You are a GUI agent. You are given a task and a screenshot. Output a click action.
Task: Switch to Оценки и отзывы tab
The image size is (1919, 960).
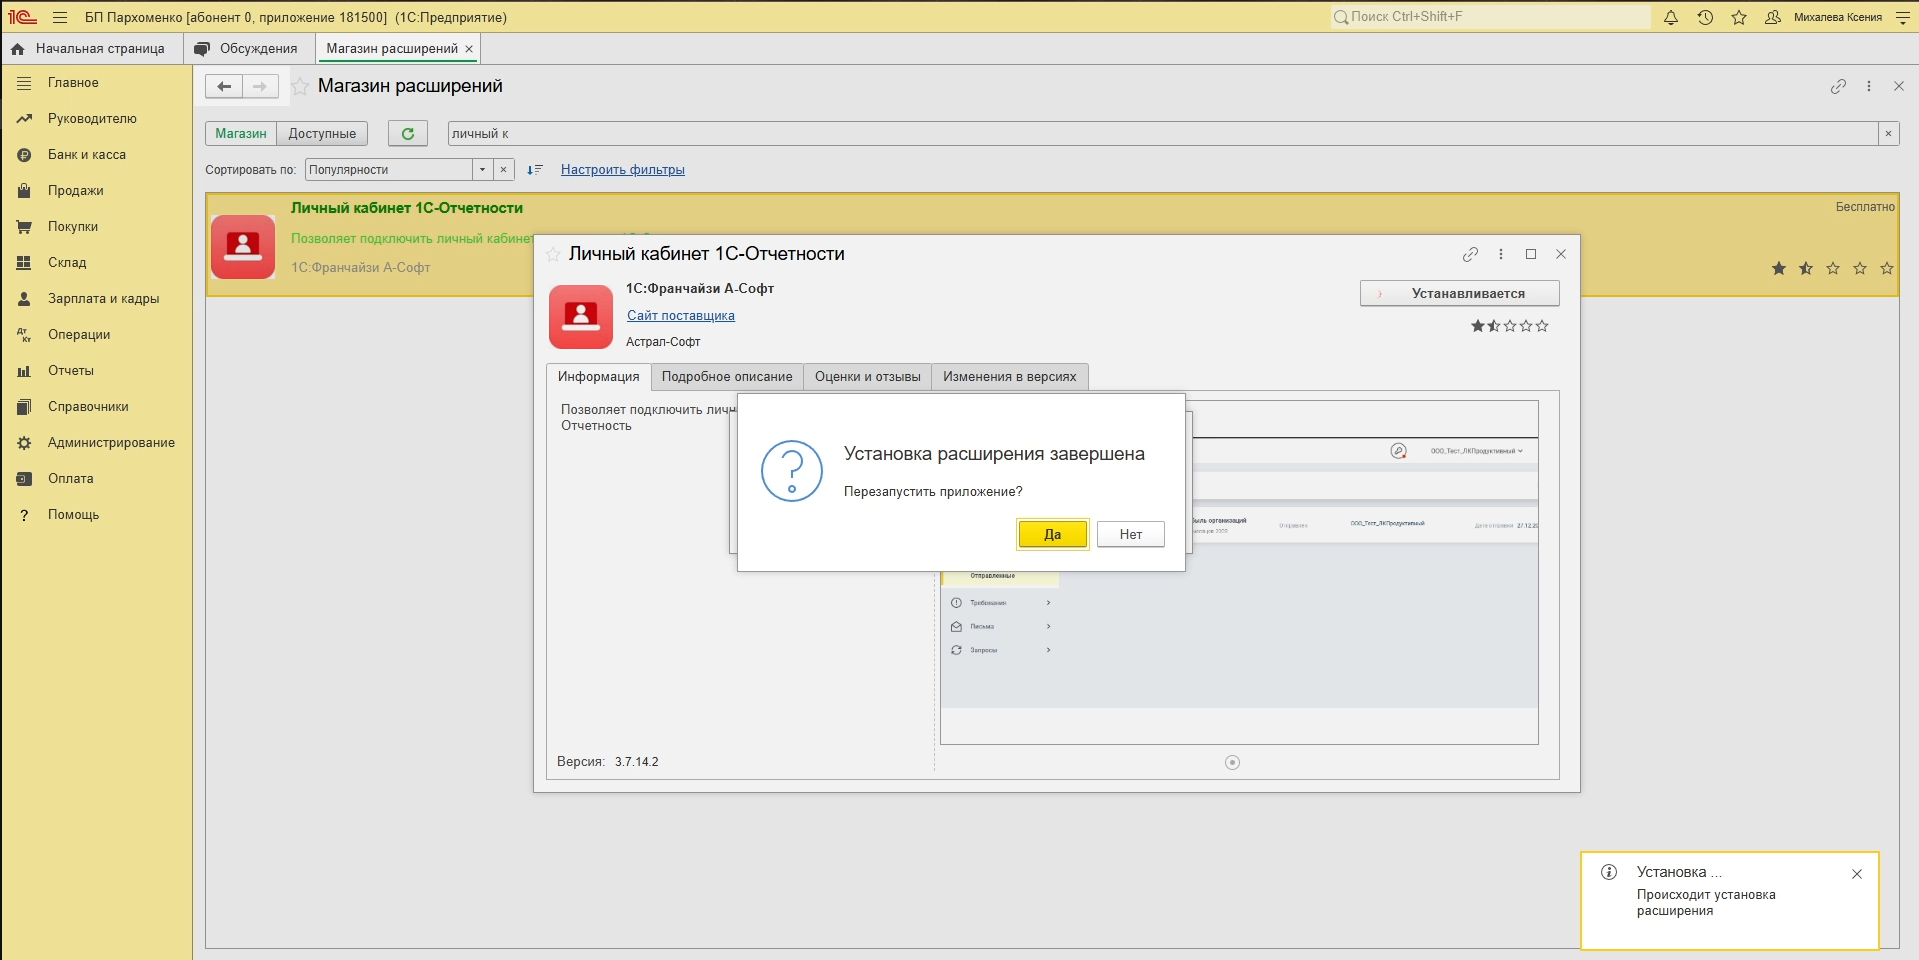pyautogui.click(x=867, y=376)
